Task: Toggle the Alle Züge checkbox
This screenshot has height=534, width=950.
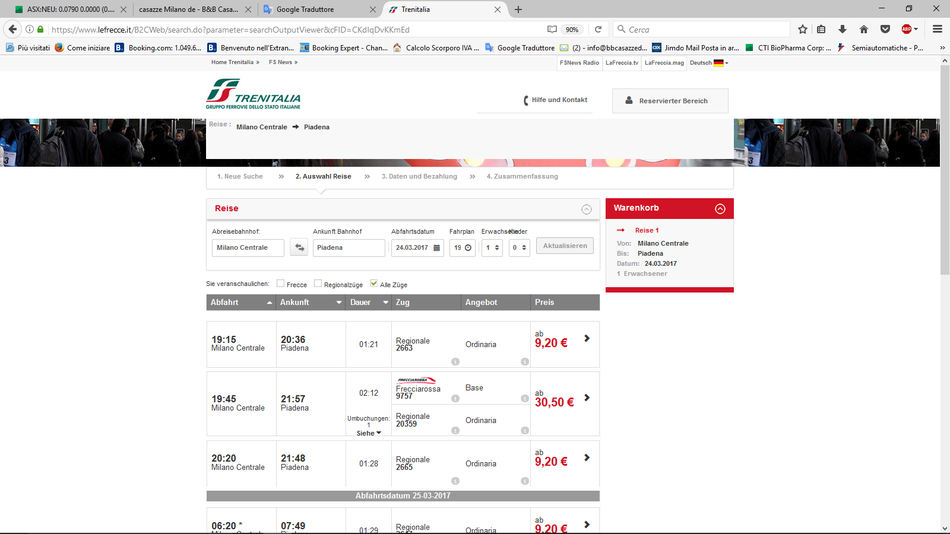Action: (x=374, y=283)
